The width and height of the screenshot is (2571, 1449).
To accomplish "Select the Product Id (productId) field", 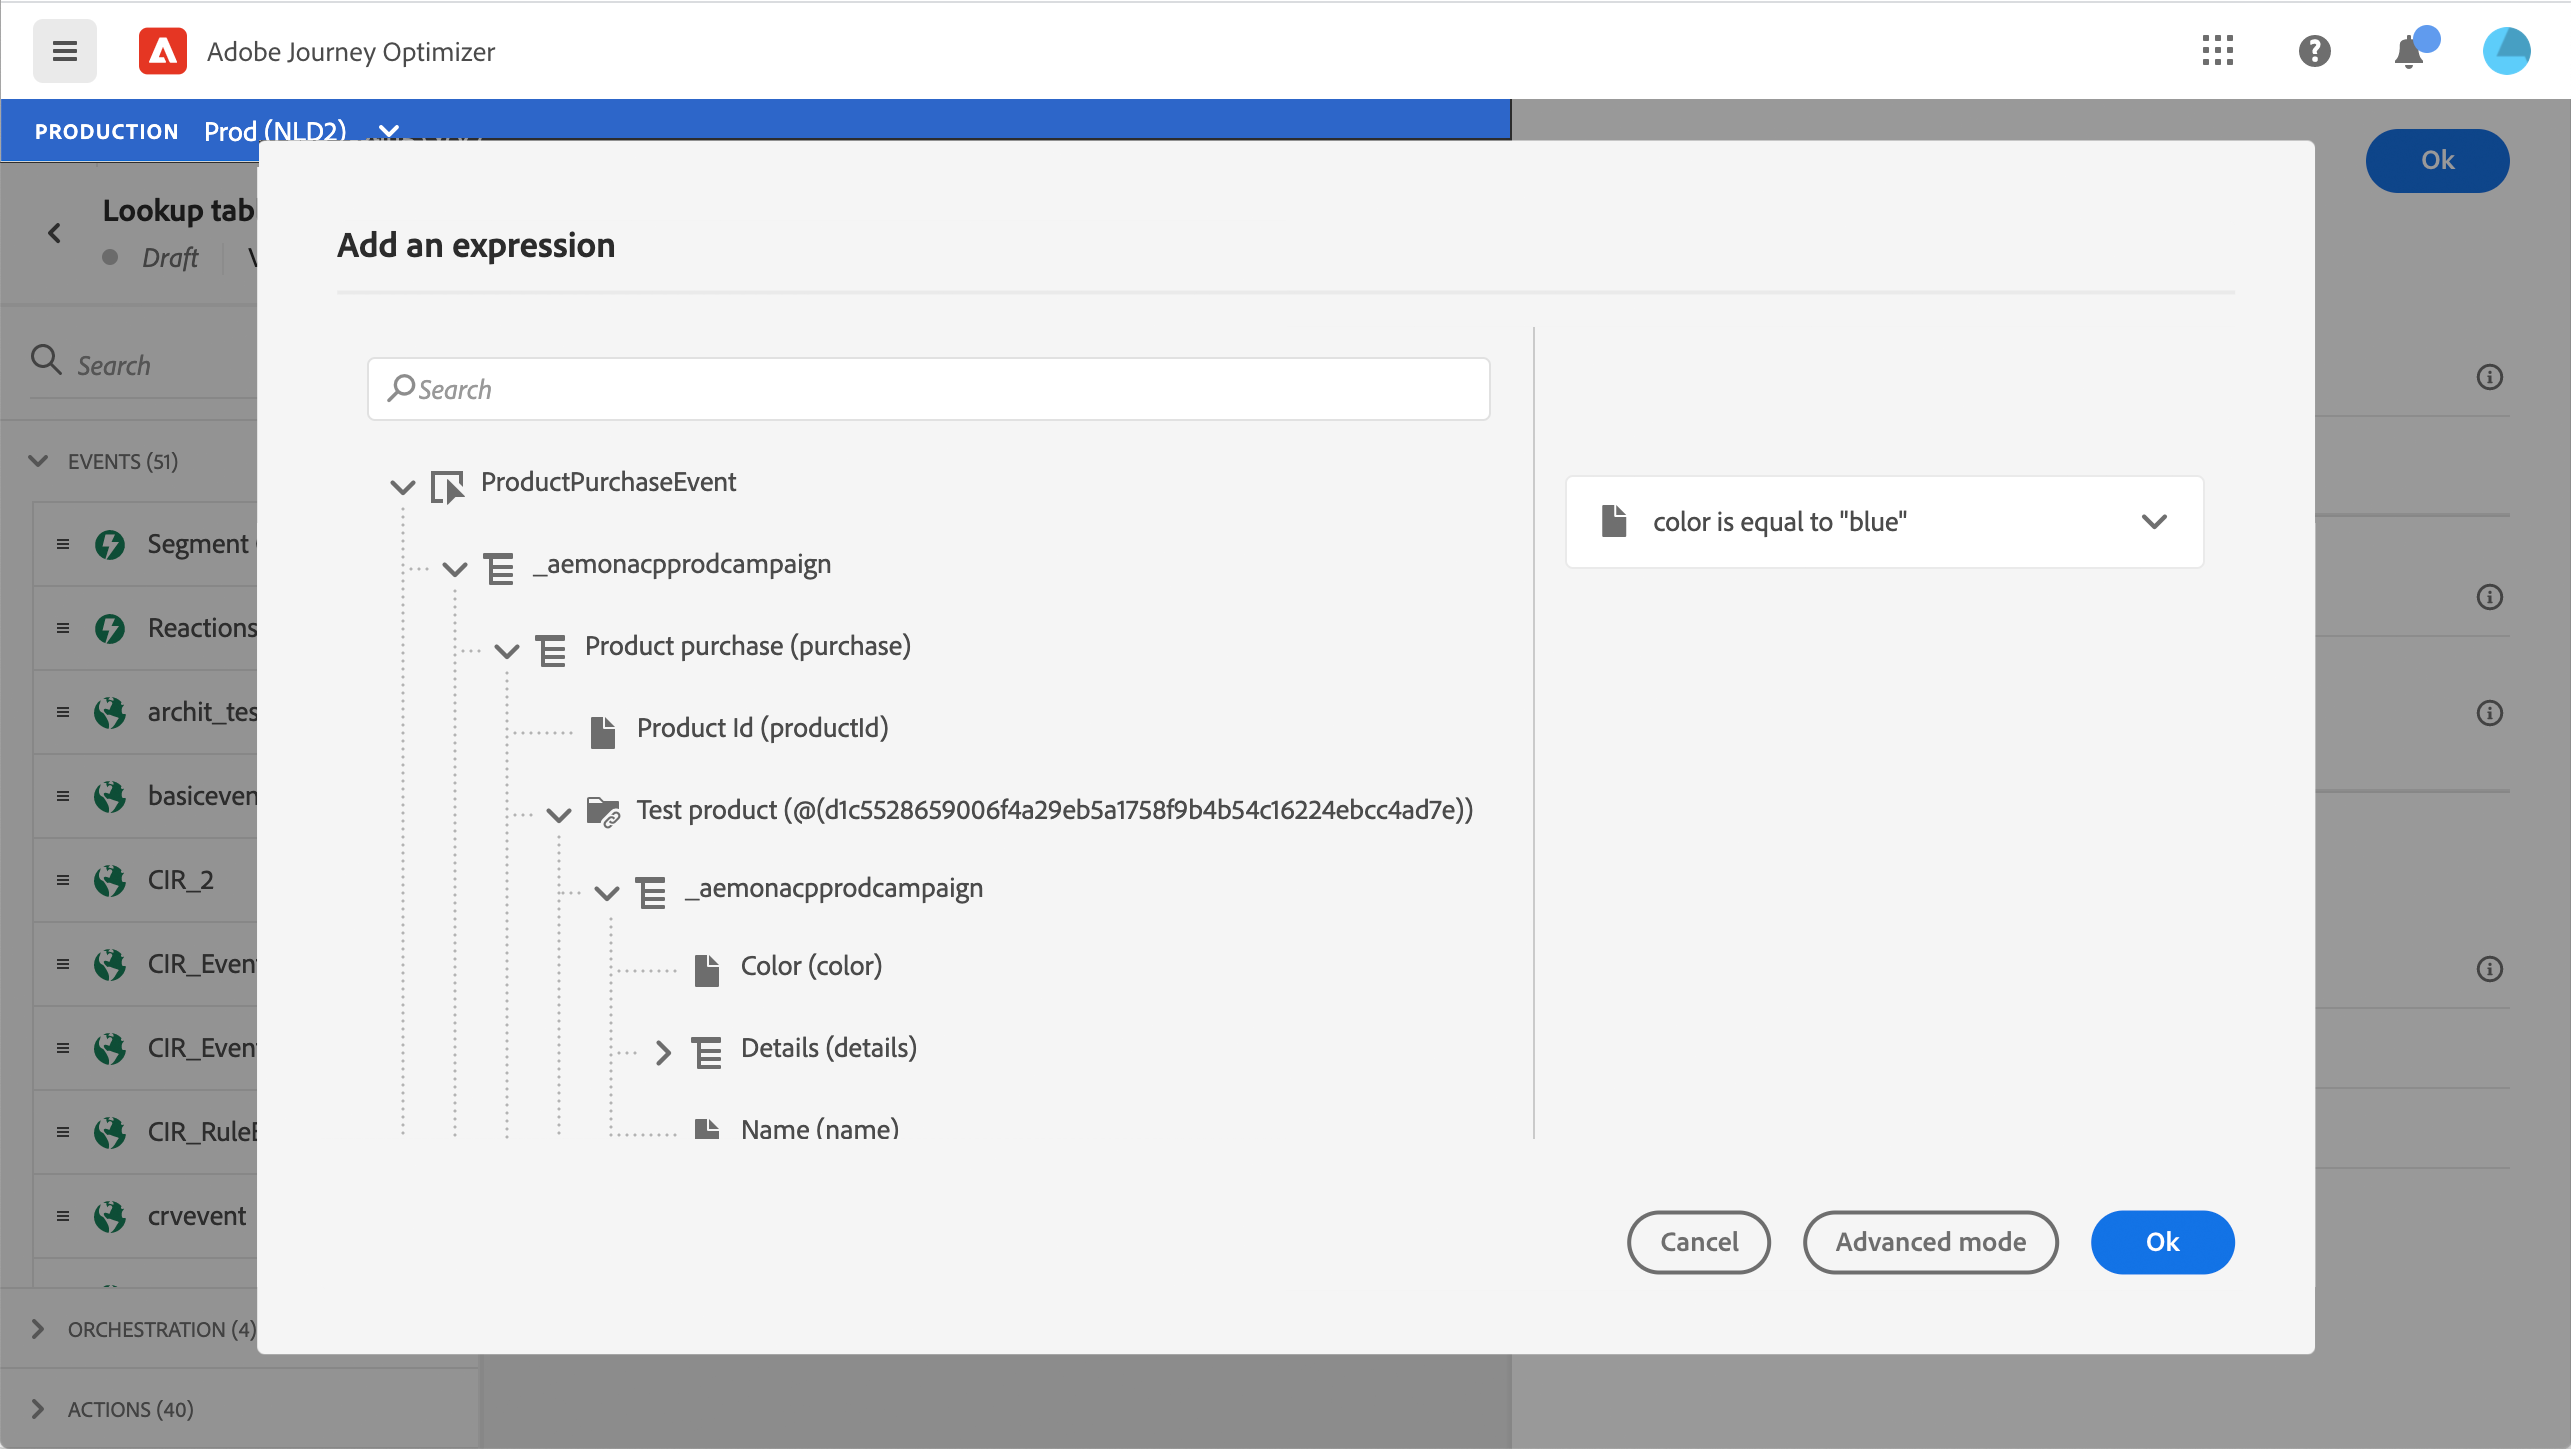I will 762,728.
